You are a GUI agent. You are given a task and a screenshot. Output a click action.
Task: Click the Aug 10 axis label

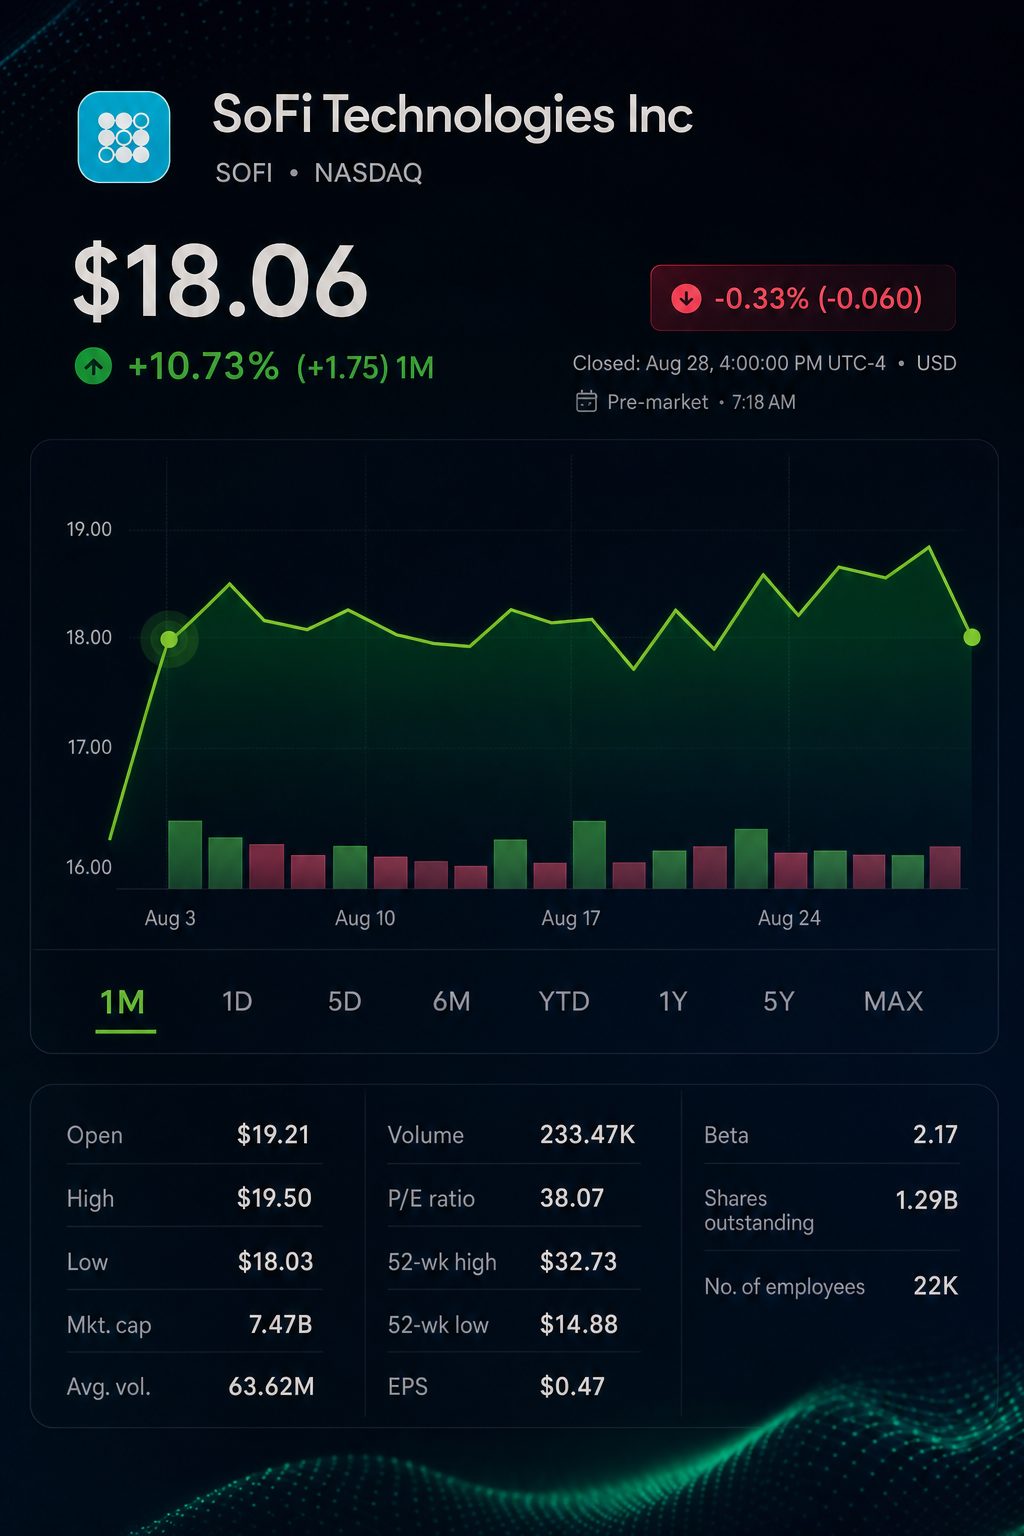365,918
